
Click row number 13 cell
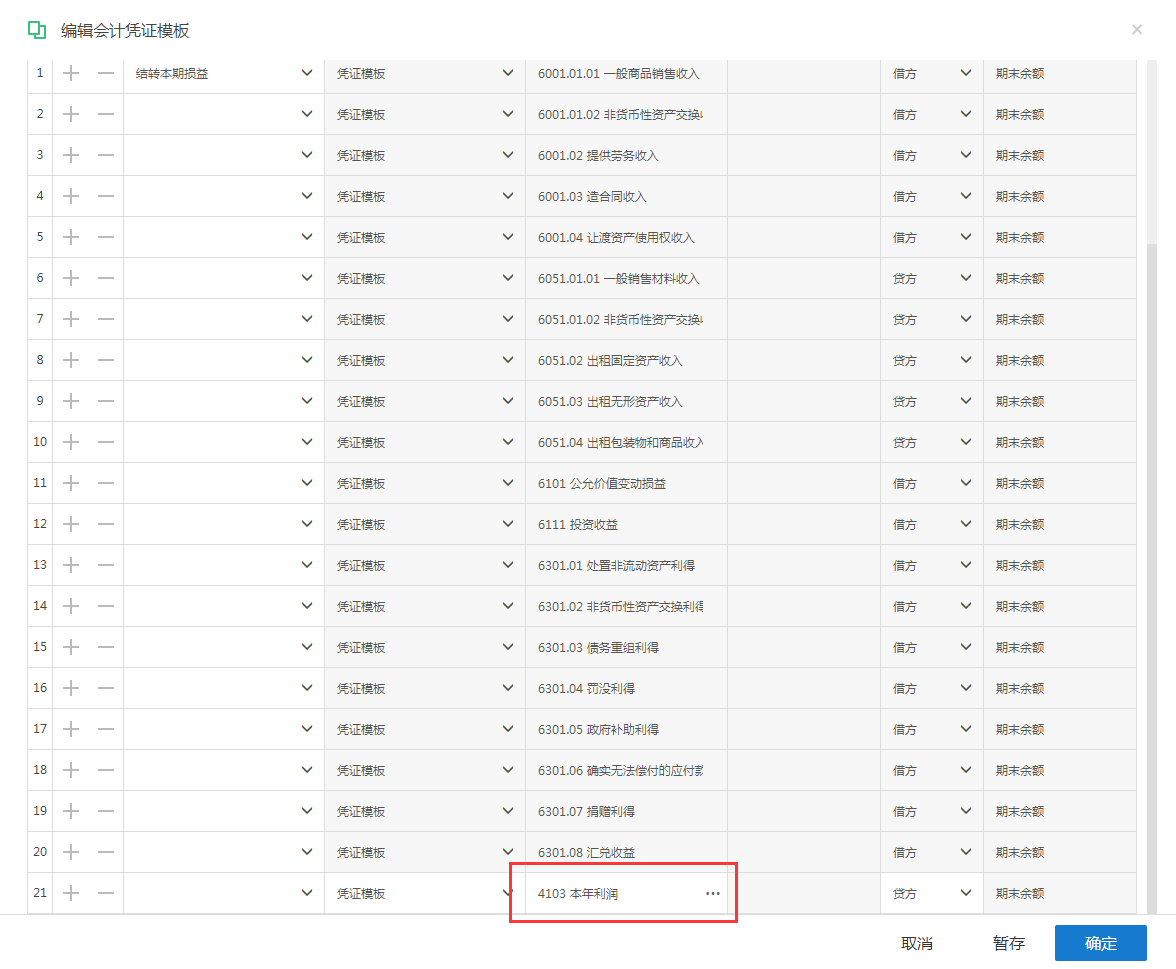pos(40,566)
